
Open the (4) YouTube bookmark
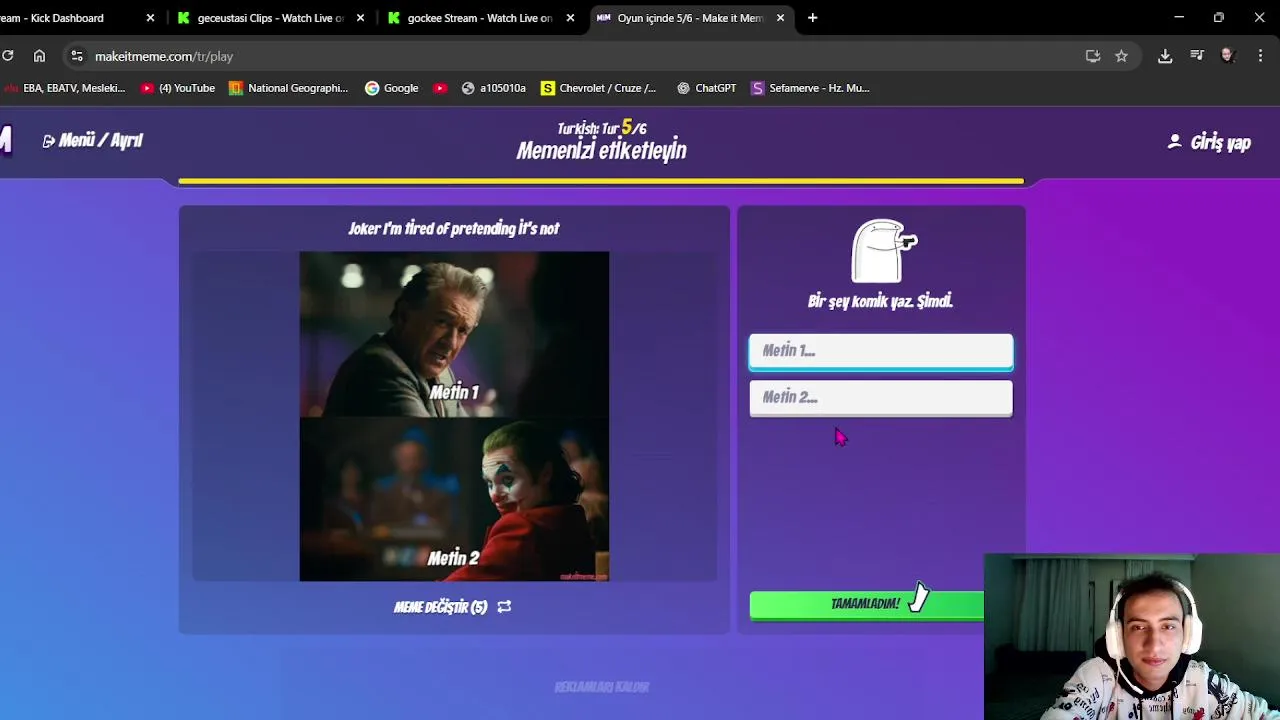178,88
